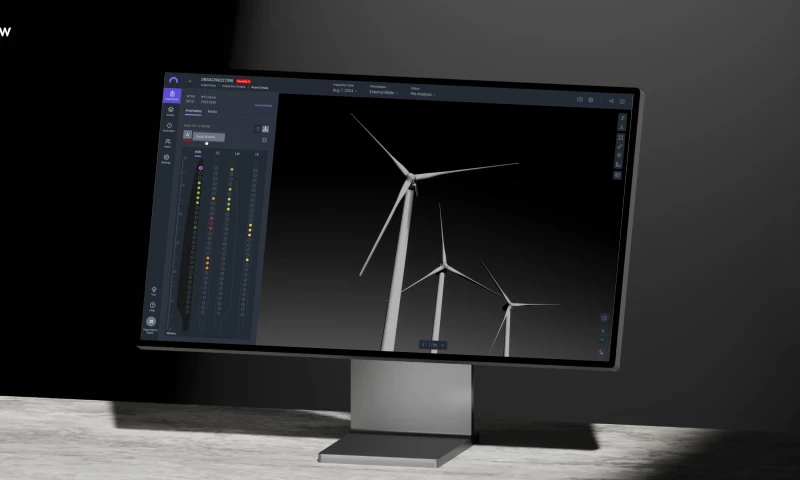The height and width of the screenshot is (480, 800).
Task: Open Settings from the sidebar
Action: click(166, 159)
